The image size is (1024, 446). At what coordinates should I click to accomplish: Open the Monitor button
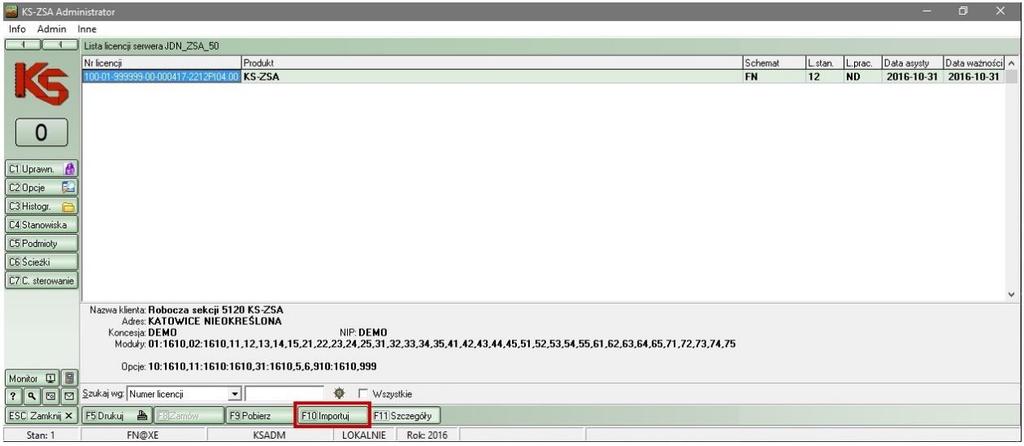[x=33, y=378]
